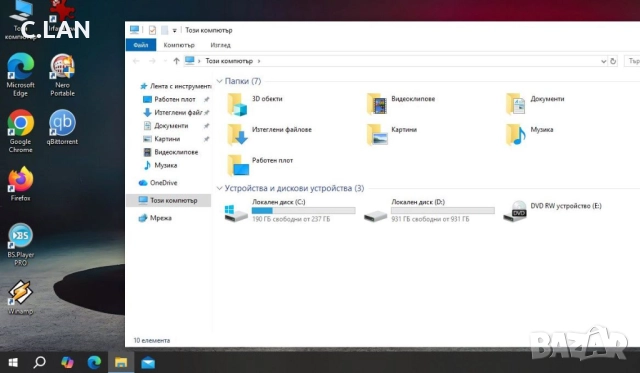Open the Customize Quick Access Toolbar dropdown

click(174, 31)
